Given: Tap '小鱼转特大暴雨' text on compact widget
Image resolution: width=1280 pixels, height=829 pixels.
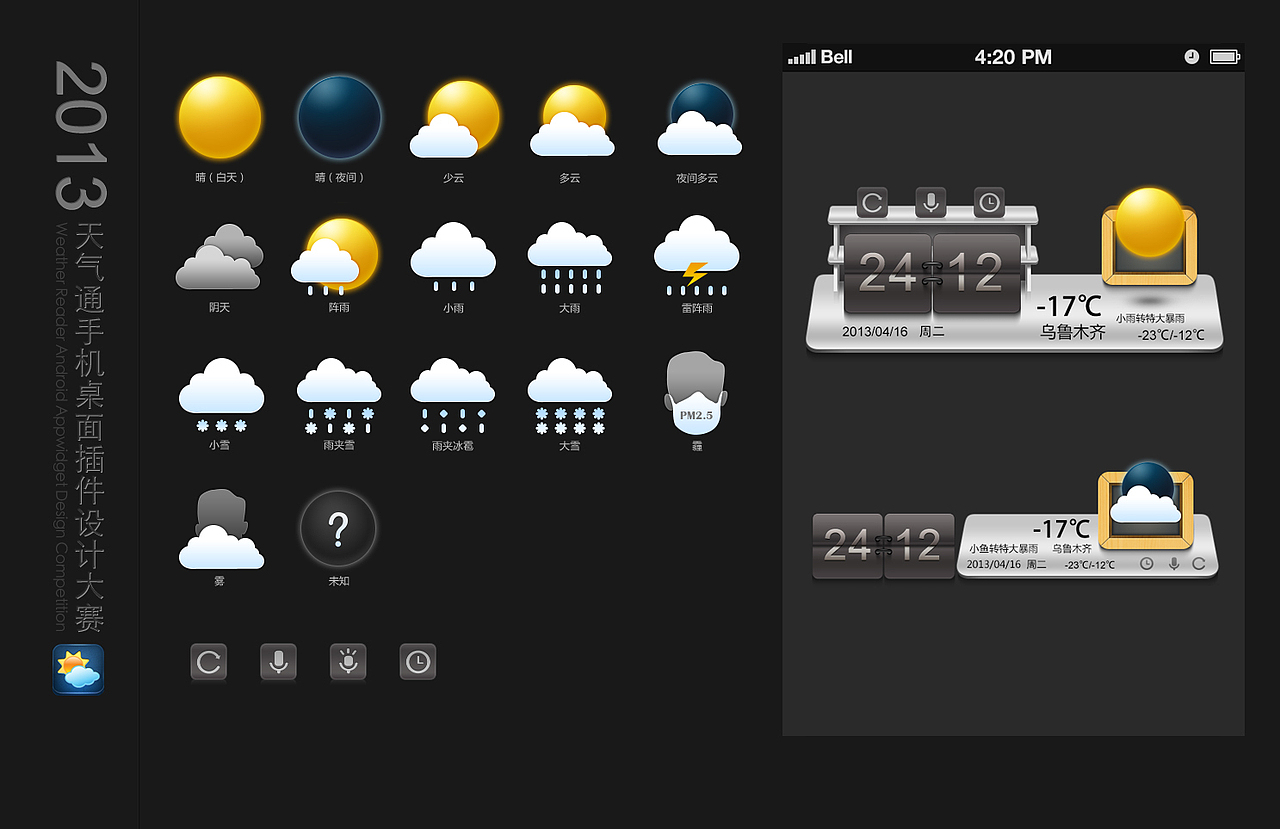Looking at the screenshot, I should click(x=1003, y=549).
